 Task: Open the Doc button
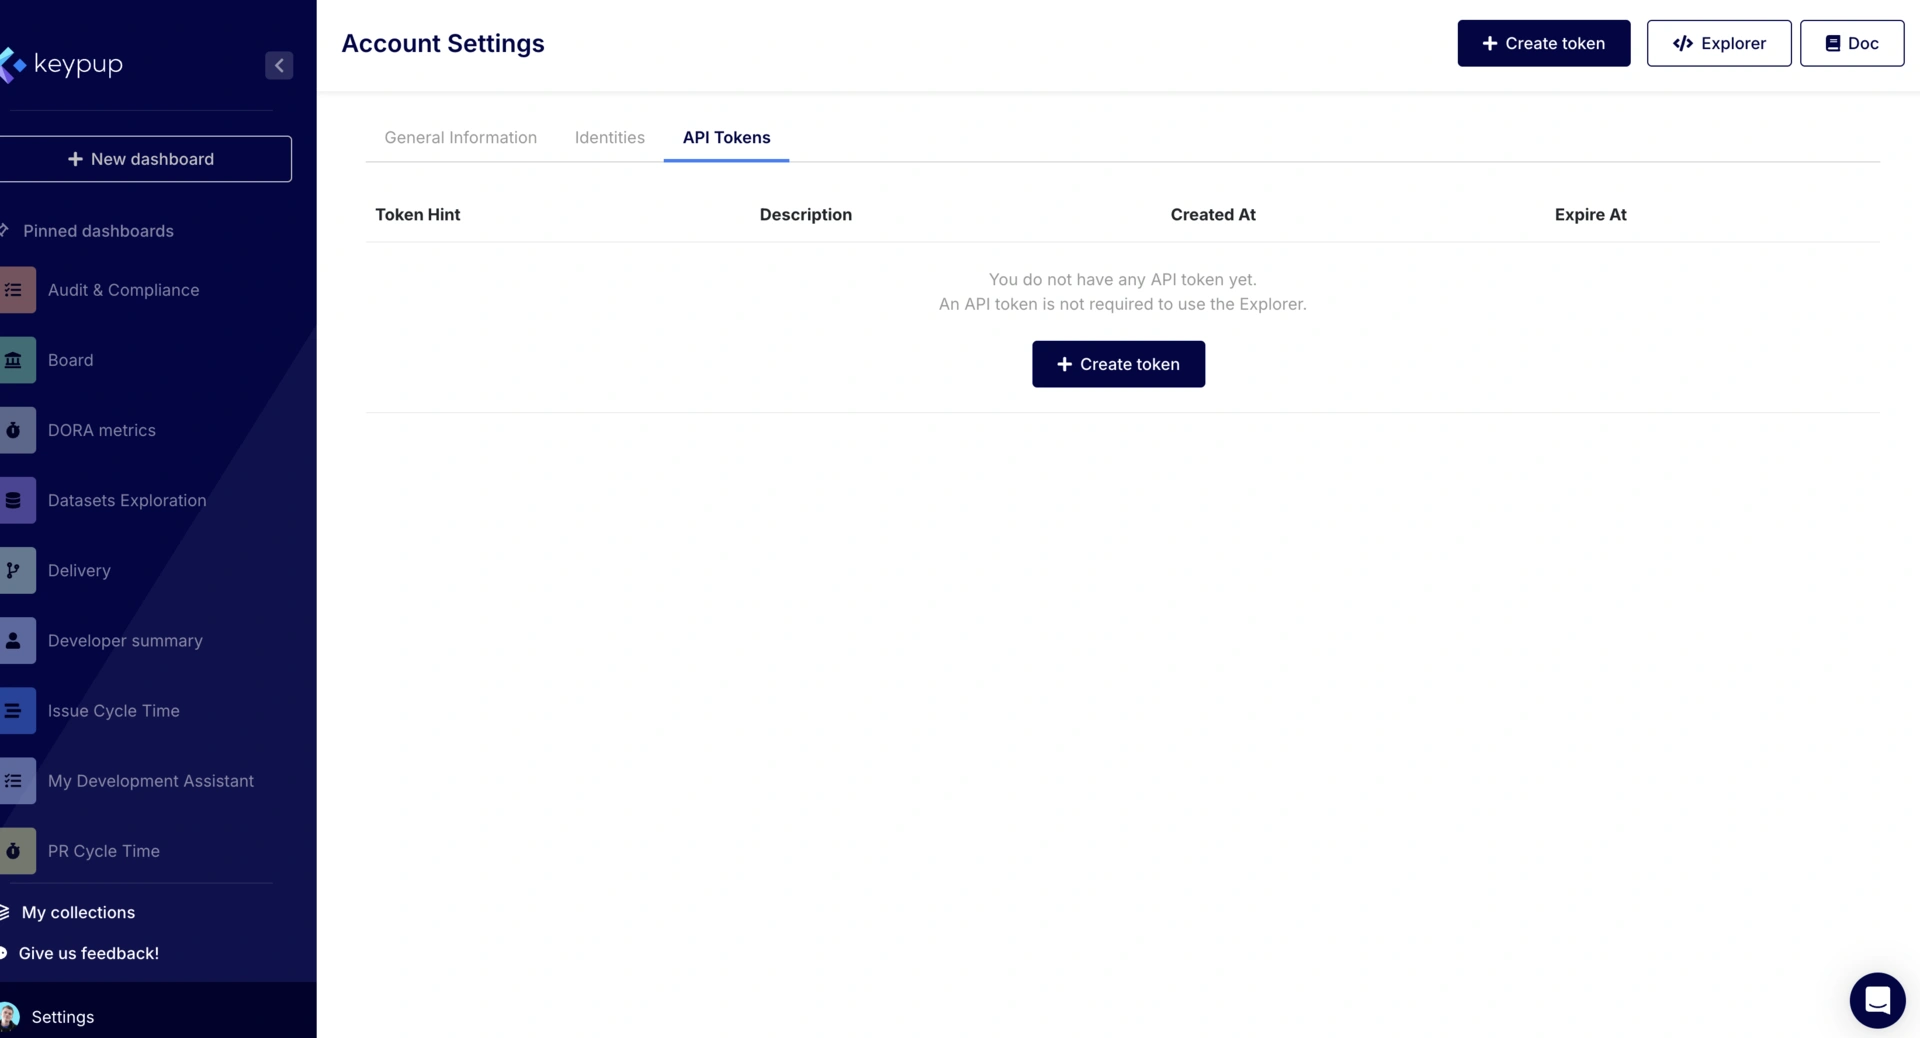point(1851,44)
